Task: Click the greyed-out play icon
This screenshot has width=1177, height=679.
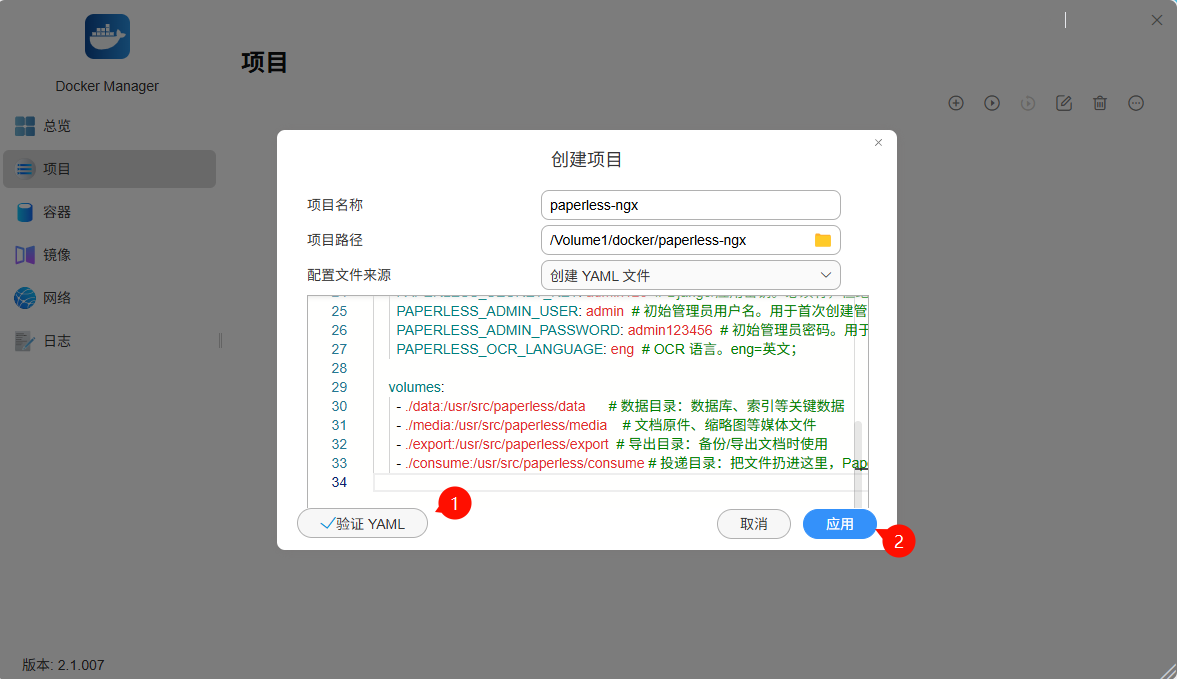Action: tap(1028, 103)
